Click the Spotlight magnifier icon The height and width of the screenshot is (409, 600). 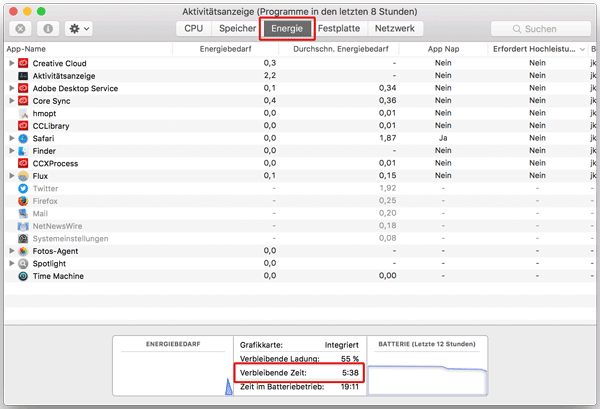click(x=23, y=264)
